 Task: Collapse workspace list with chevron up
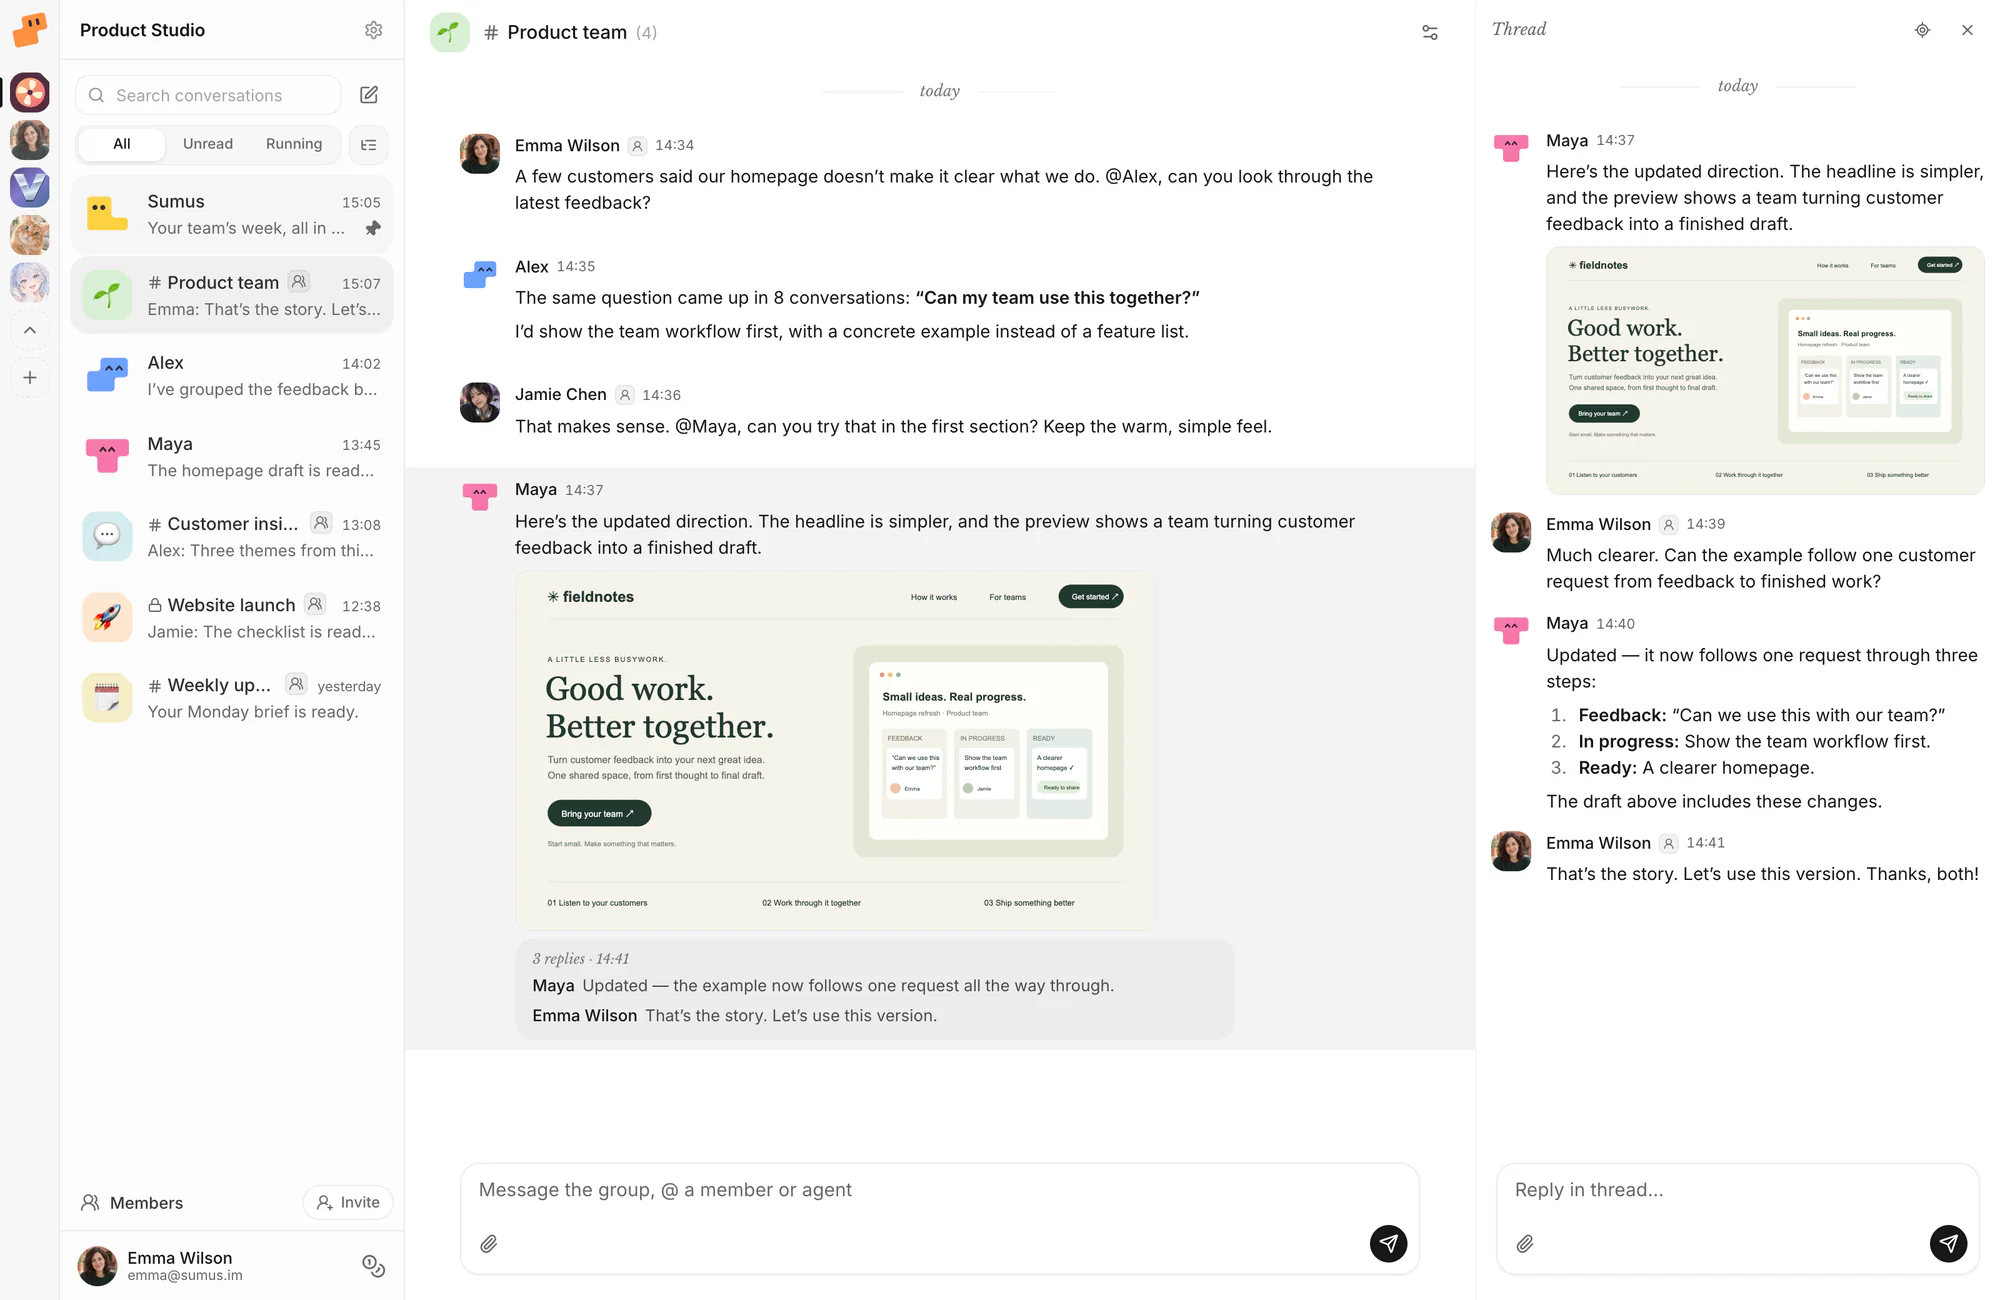(x=30, y=330)
